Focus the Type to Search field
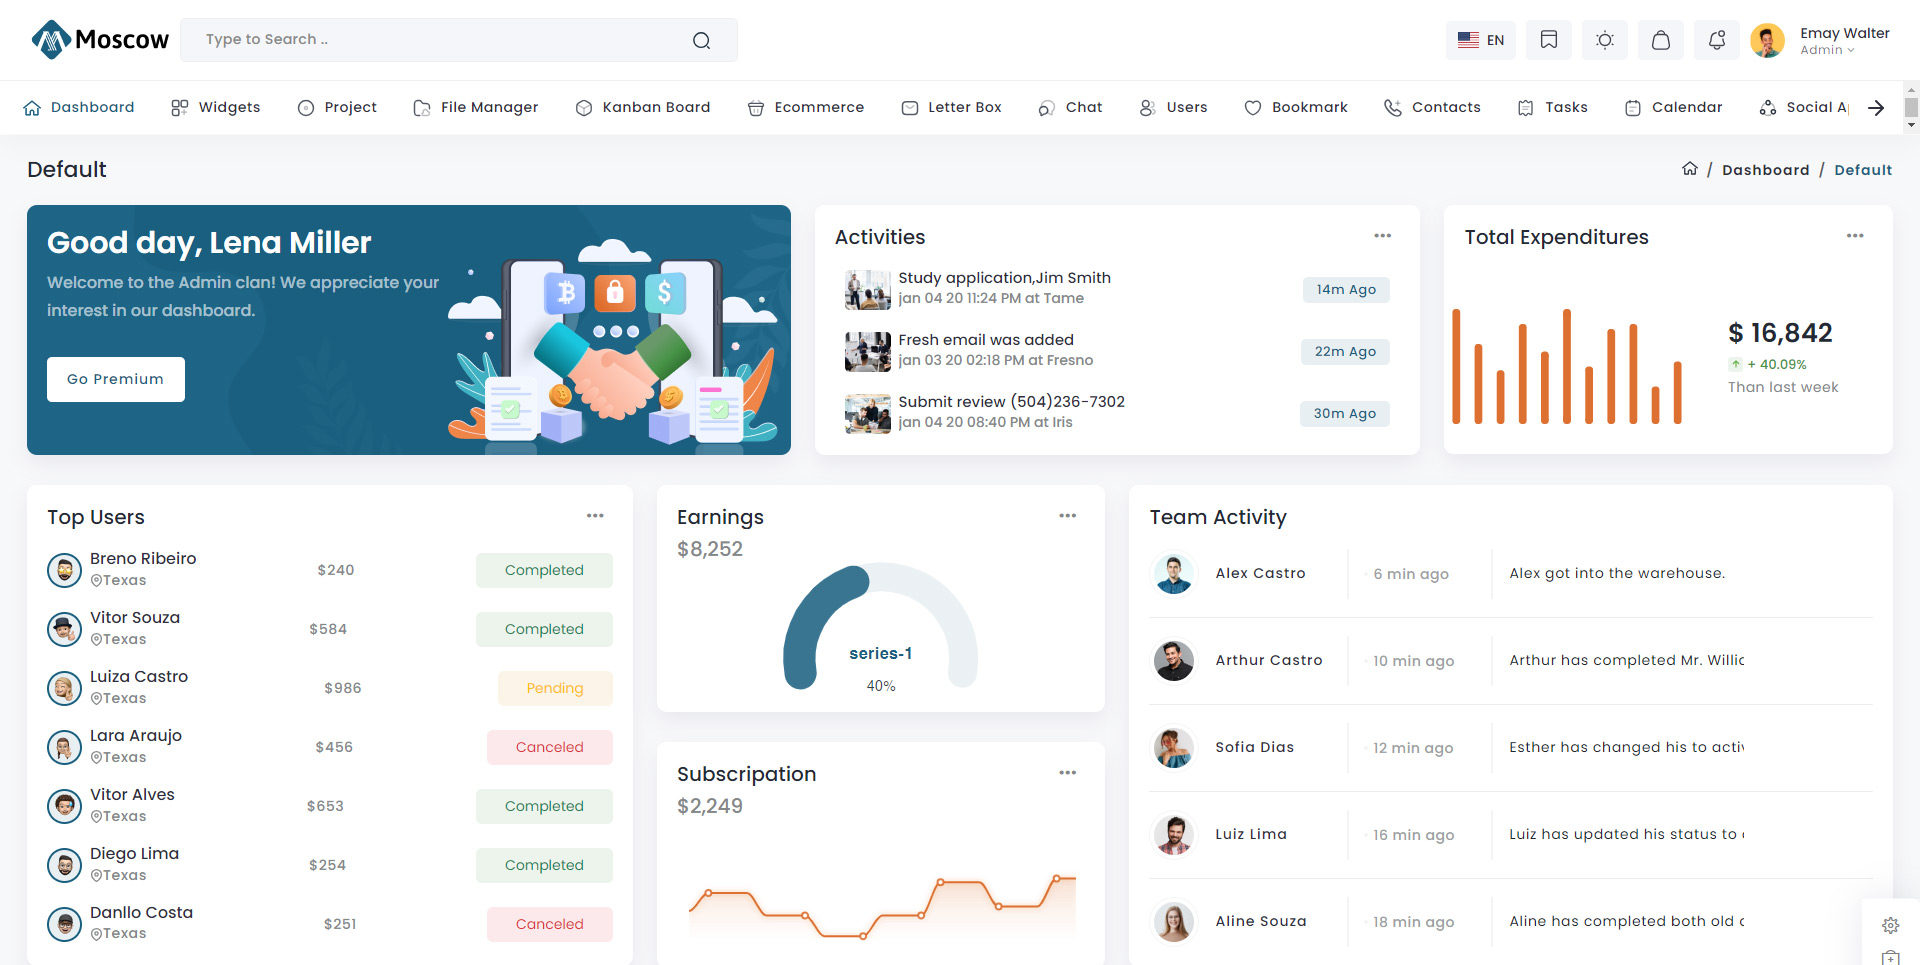Viewport: 1920px width, 965px height. 440,40
